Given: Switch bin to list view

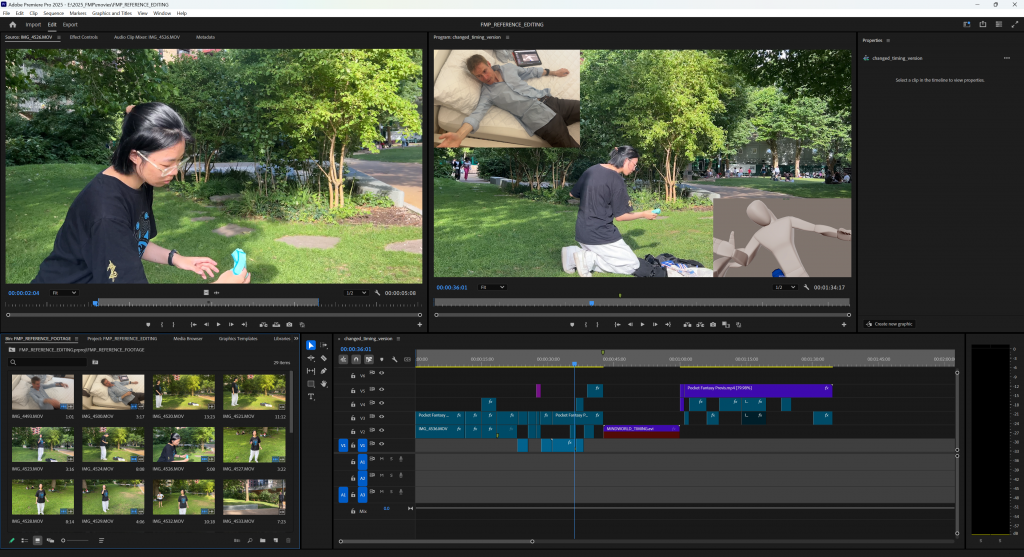Looking at the screenshot, I should tap(25, 540).
